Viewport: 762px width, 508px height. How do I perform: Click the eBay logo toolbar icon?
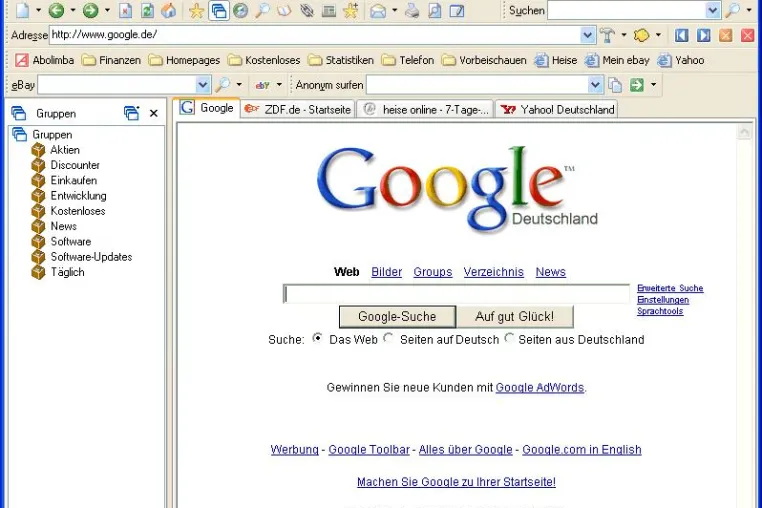point(262,85)
